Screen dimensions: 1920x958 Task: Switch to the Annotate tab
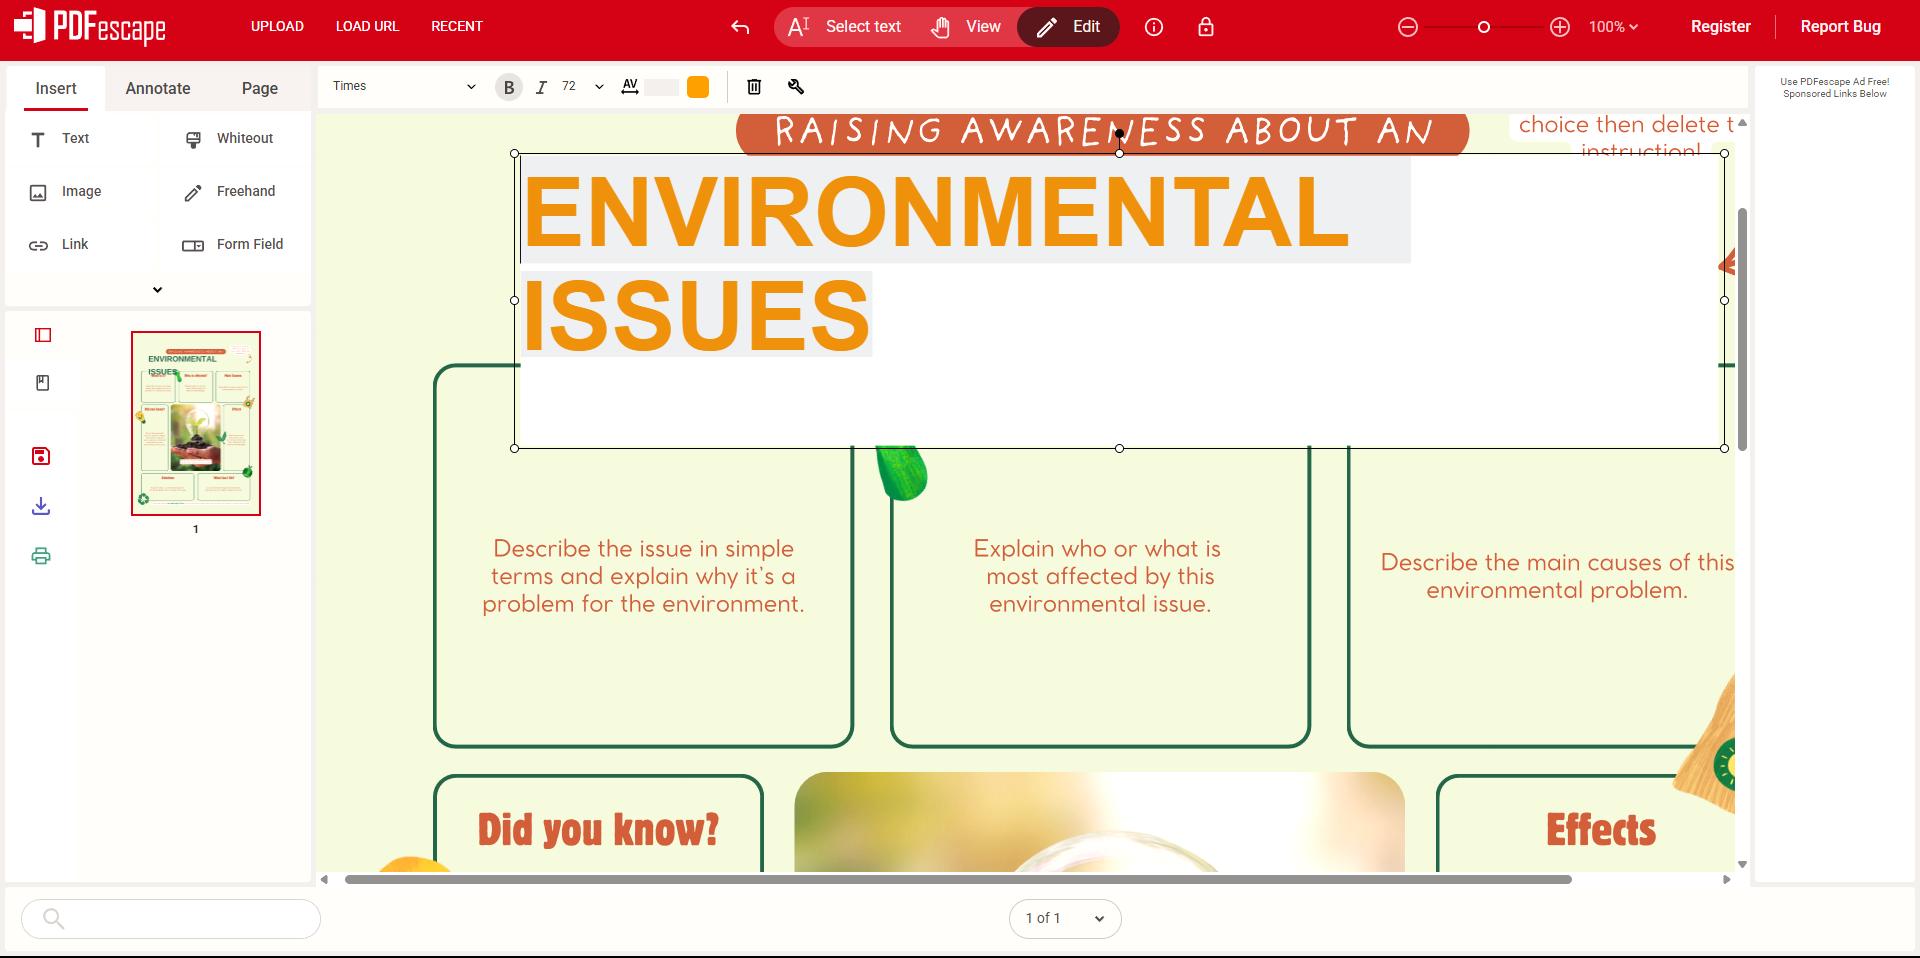(158, 89)
